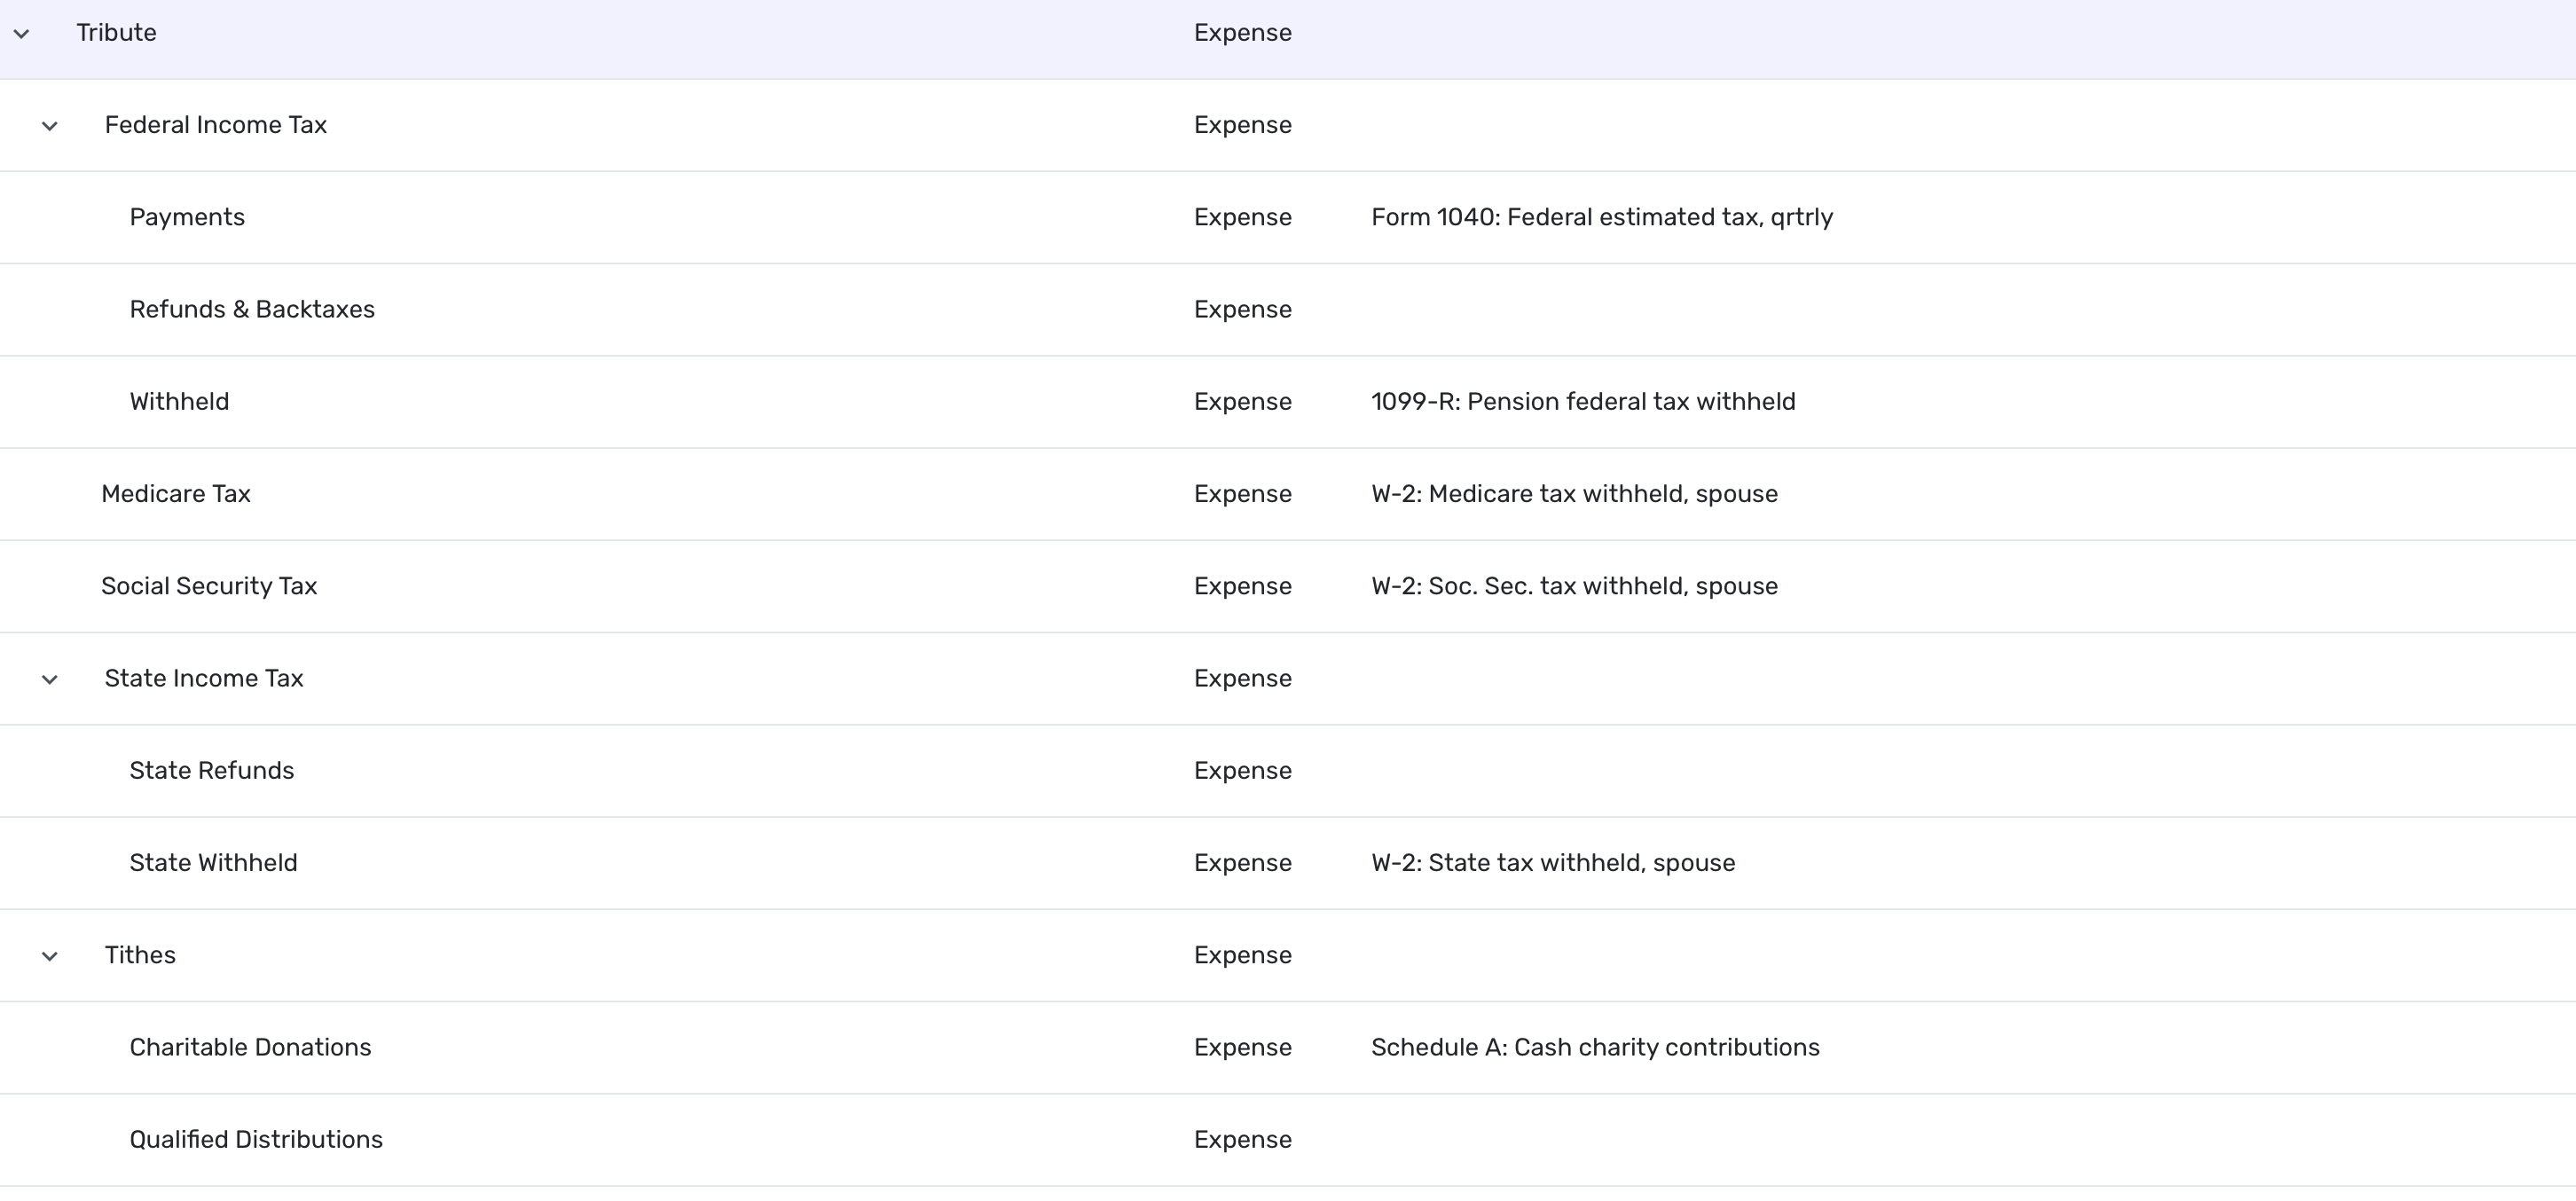This screenshot has height=1201, width=2576.
Task: Collapse the State Income Tax chevron
Action: pyautogui.click(x=50, y=680)
